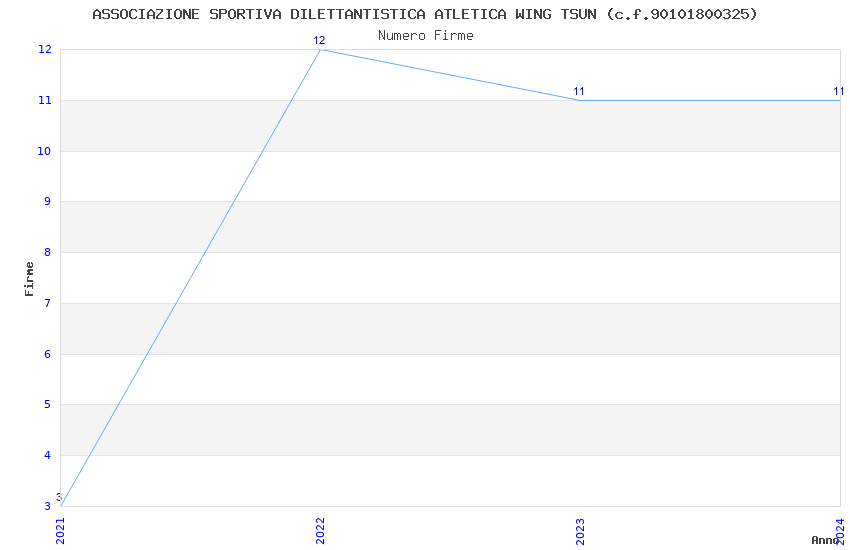850x550 pixels.
Task: Click the y-axis tick label 8
Action: coord(48,253)
